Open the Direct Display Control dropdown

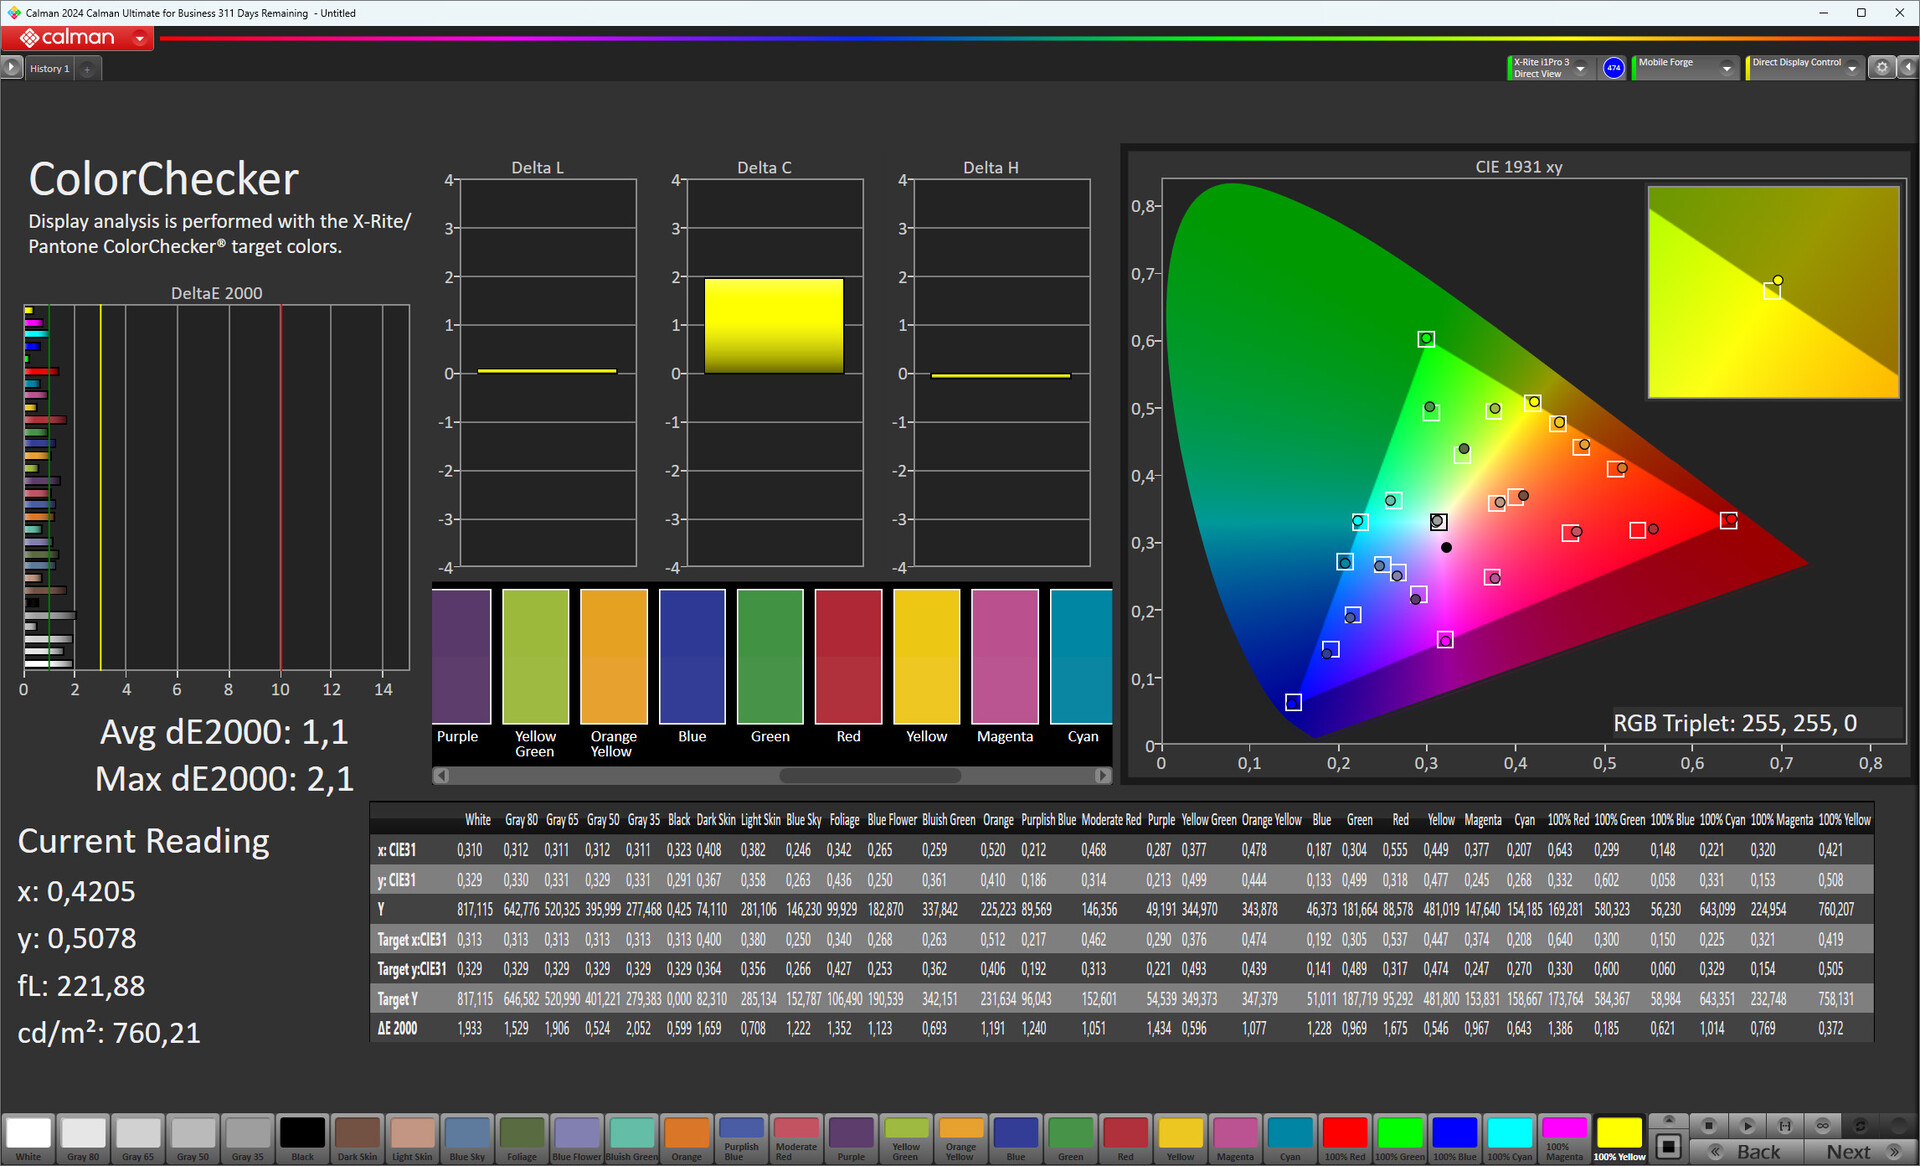coord(1852,68)
